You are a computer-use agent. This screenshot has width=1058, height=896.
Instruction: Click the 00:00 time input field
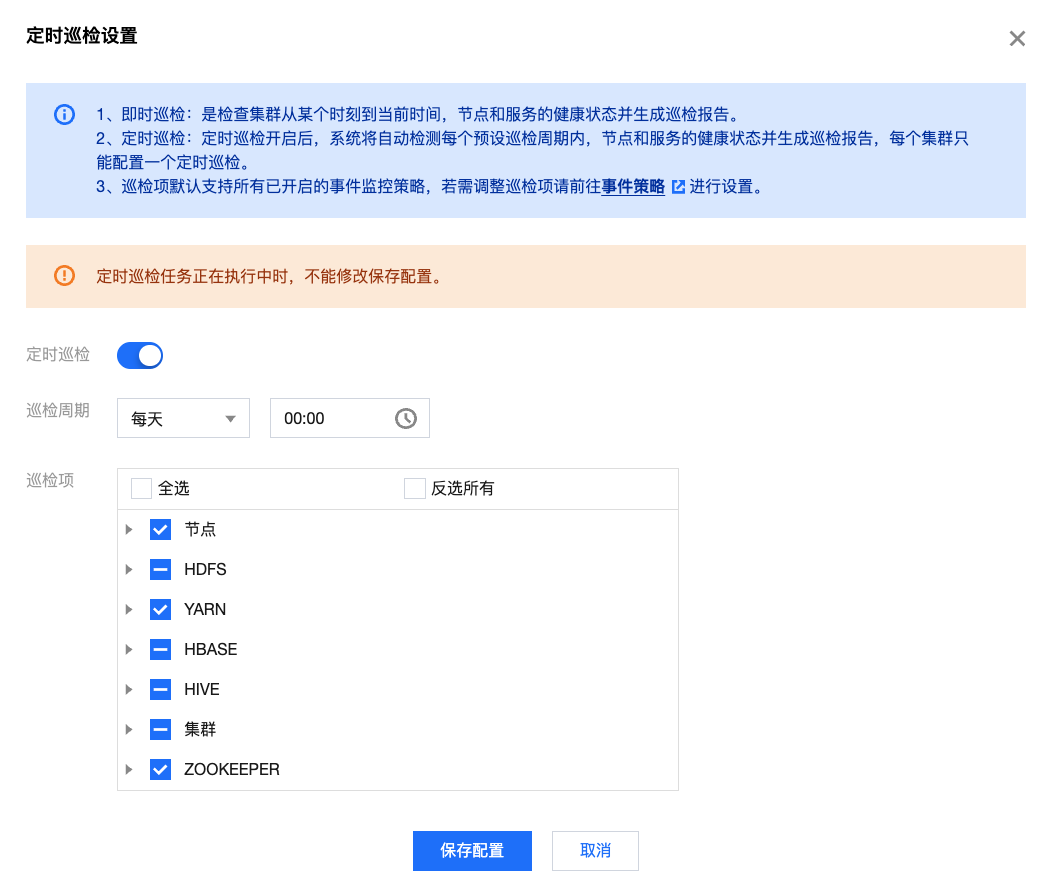[x=330, y=419]
